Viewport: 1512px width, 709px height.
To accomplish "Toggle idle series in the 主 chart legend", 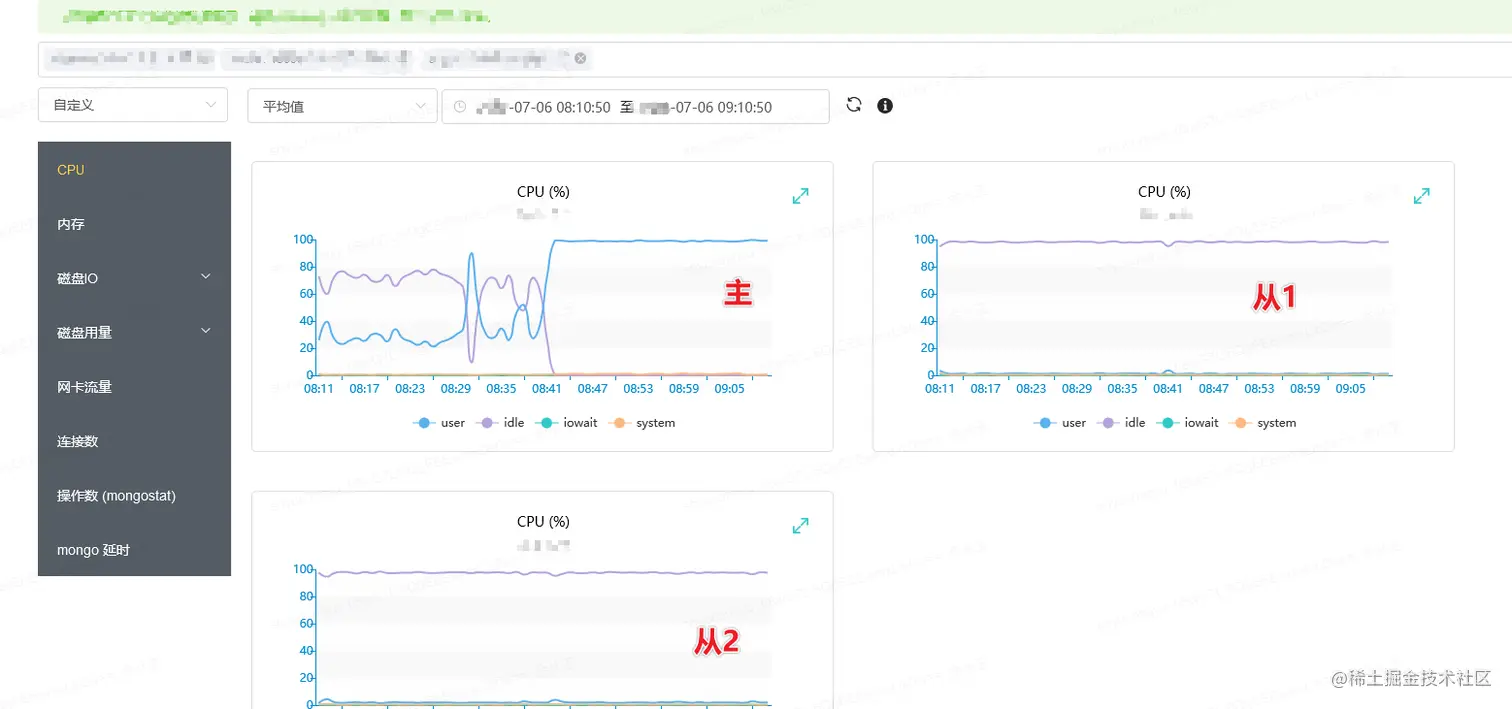I will click(500, 423).
